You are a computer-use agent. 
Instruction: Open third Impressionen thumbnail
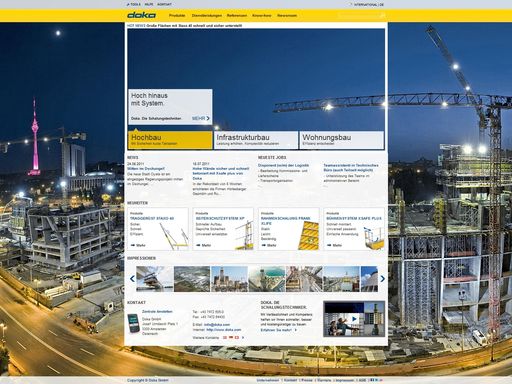[230, 279]
